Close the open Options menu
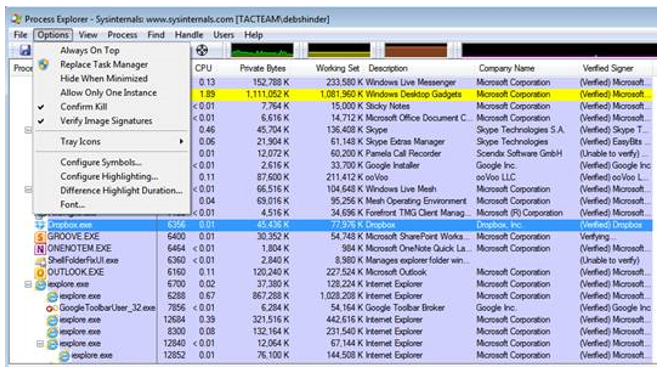This screenshot has width=662, height=369. pos(53,35)
